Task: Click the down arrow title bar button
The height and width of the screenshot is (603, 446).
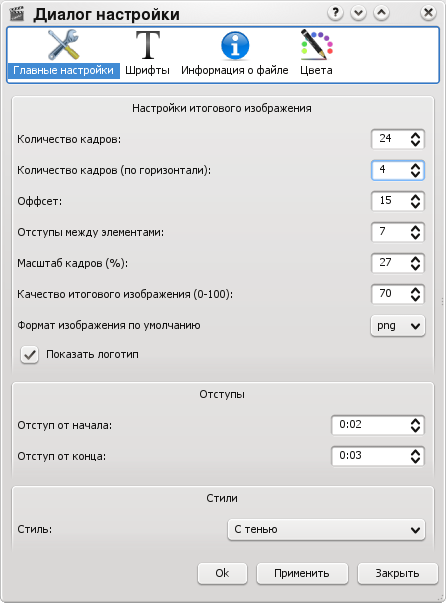Action: tap(358, 13)
